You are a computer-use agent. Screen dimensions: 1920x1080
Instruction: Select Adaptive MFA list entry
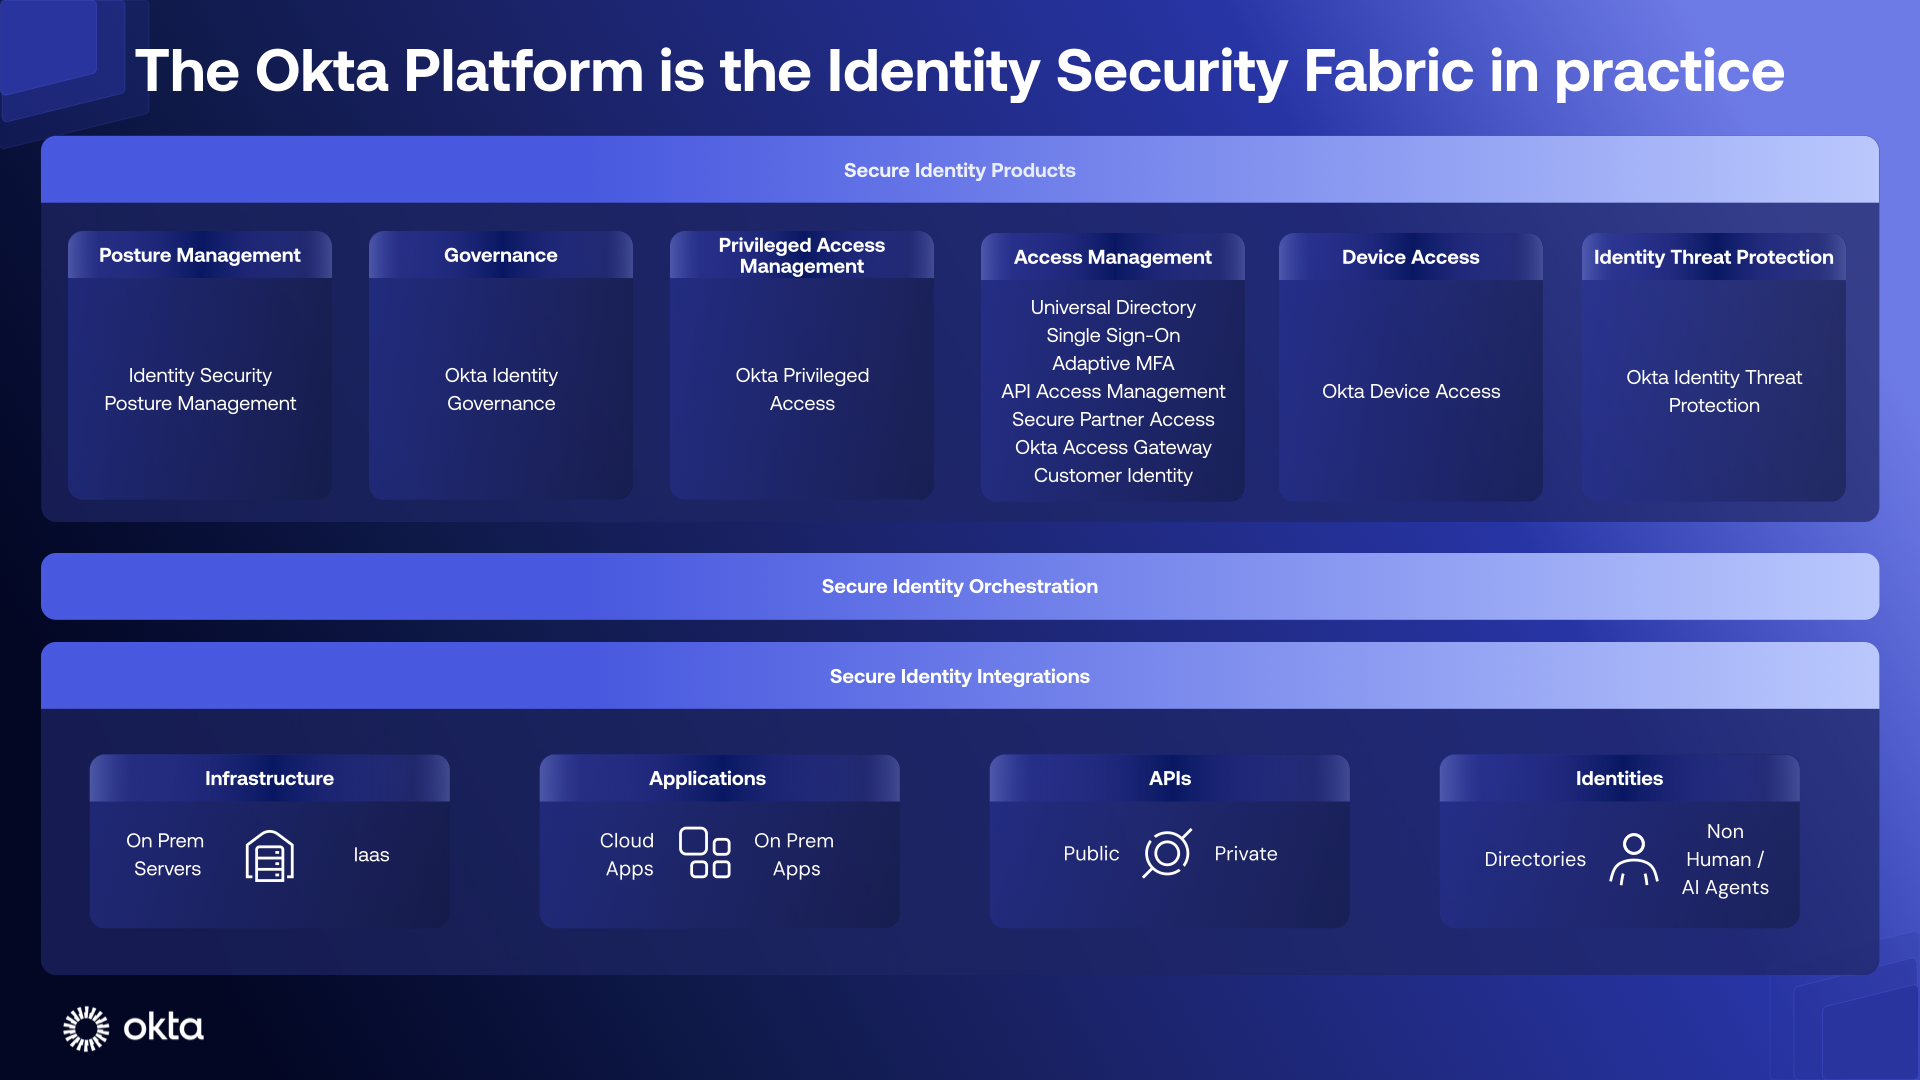point(1112,363)
